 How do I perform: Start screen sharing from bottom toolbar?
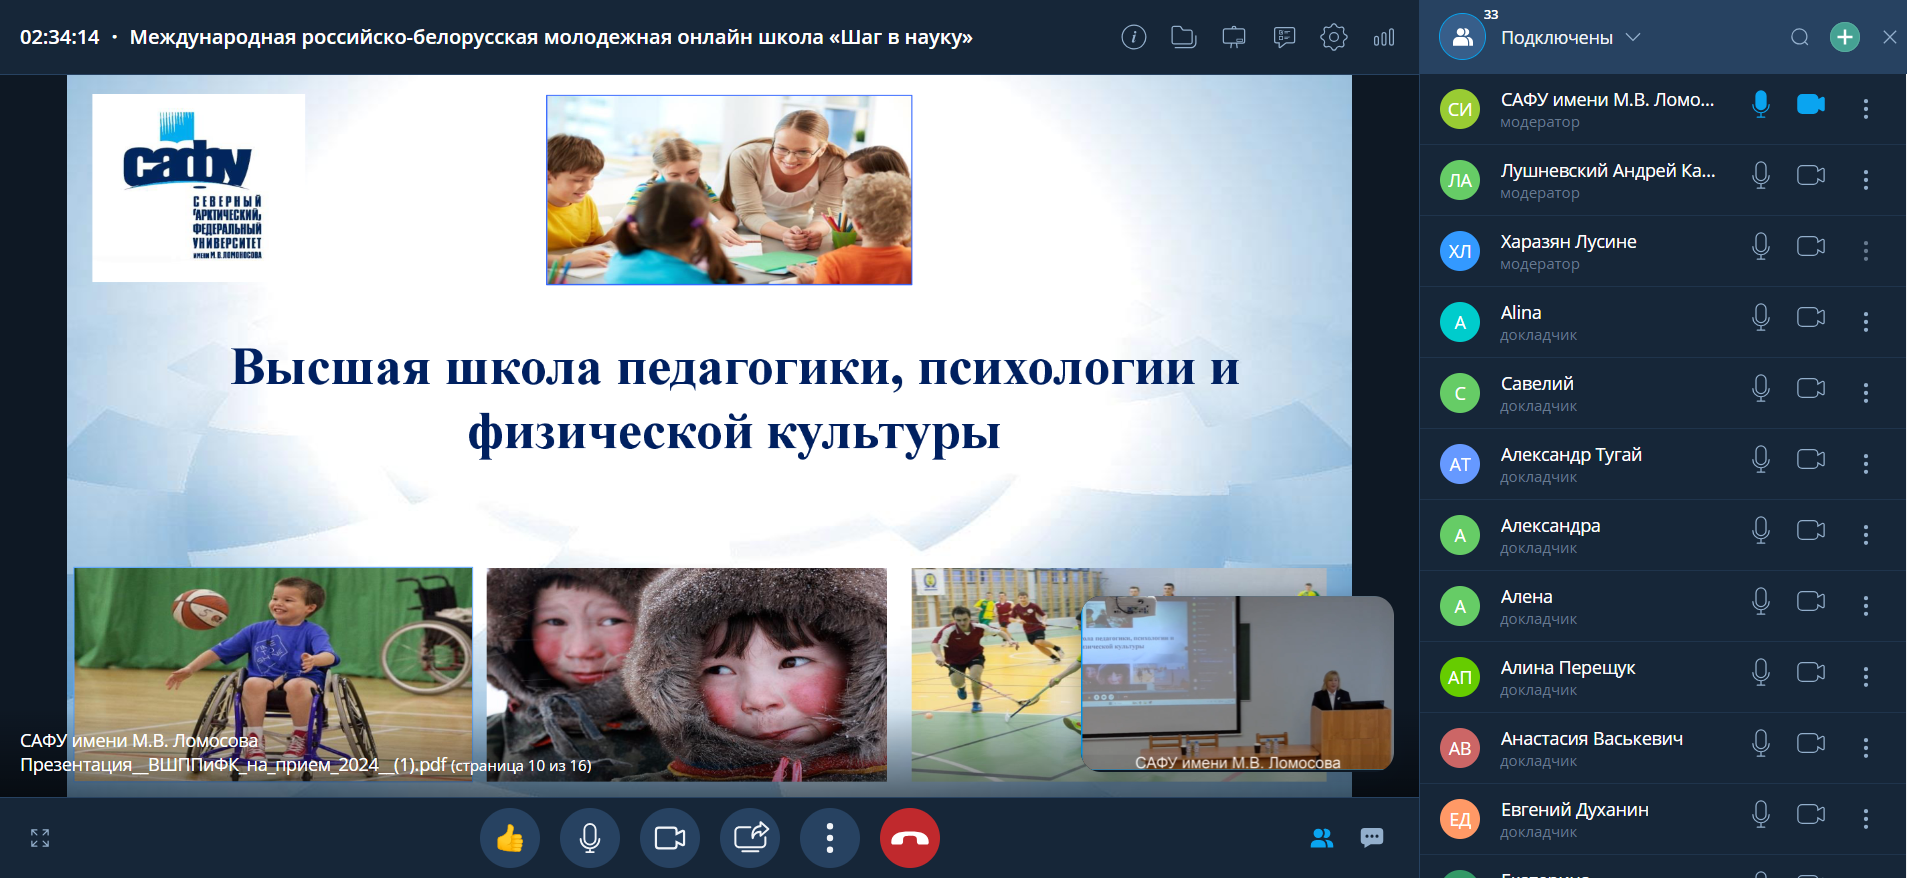click(750, 838)
